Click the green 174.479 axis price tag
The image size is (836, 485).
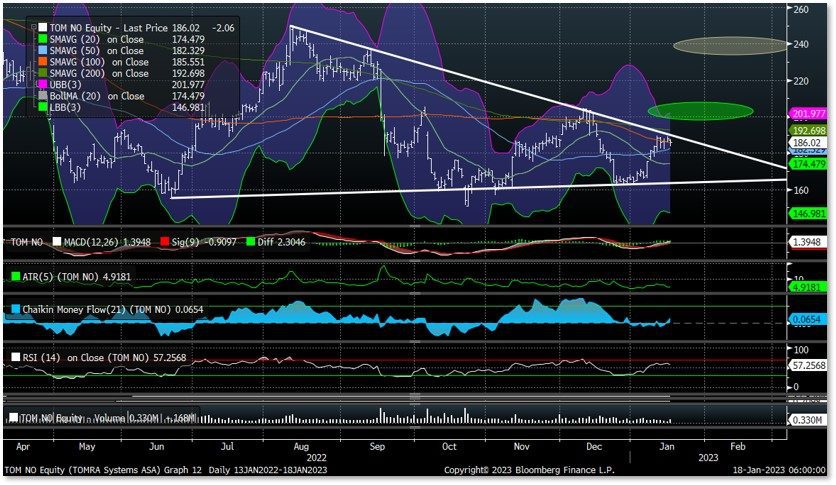pos(809,164)
